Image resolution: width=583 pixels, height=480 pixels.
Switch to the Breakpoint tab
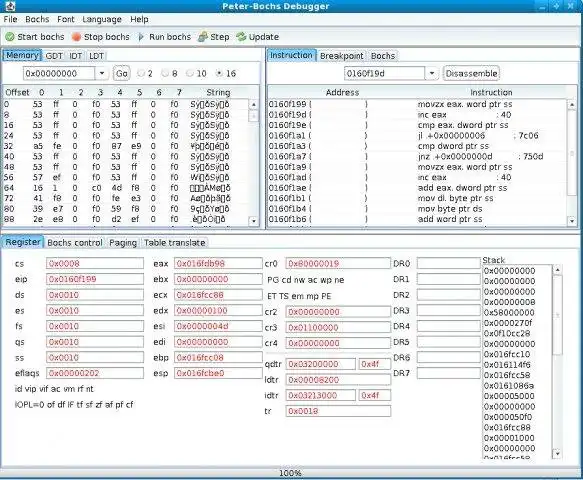click(x=342, y=56)
